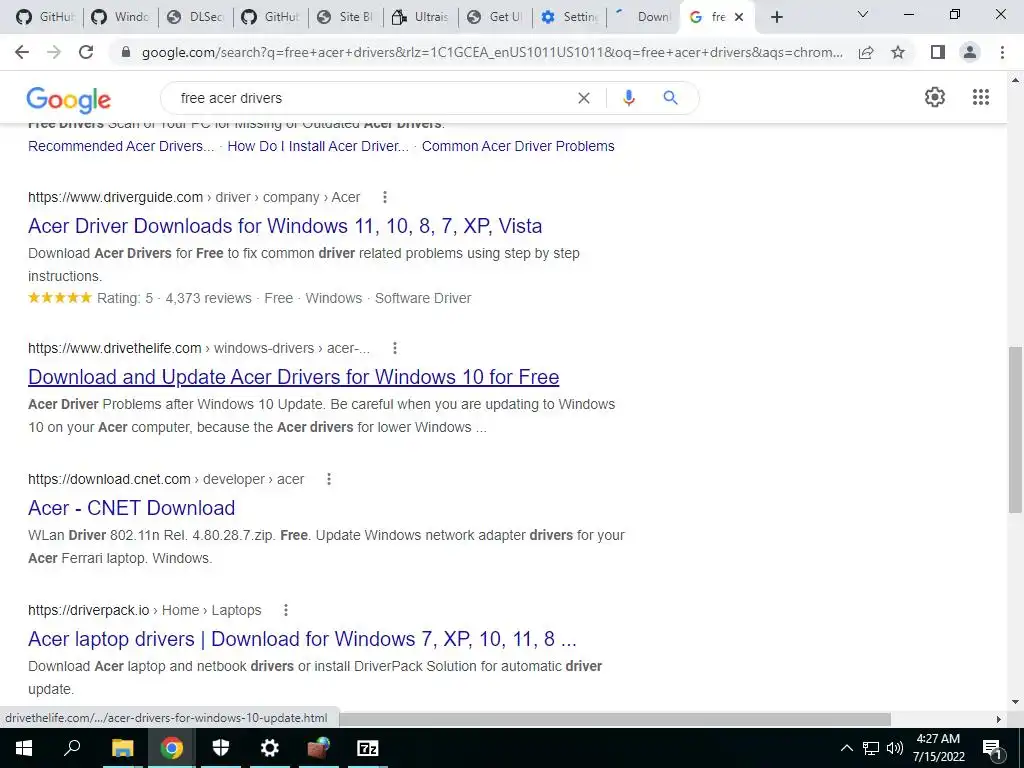View site information lock icon

pos(126,52)
